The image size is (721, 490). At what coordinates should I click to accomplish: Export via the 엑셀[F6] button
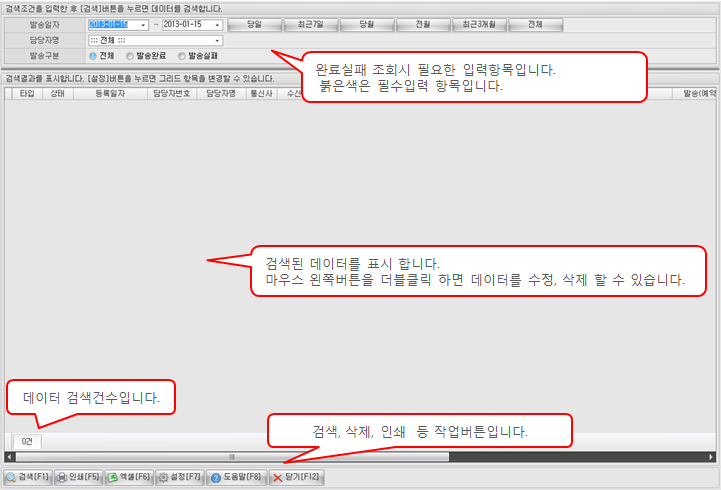(129, 477)
